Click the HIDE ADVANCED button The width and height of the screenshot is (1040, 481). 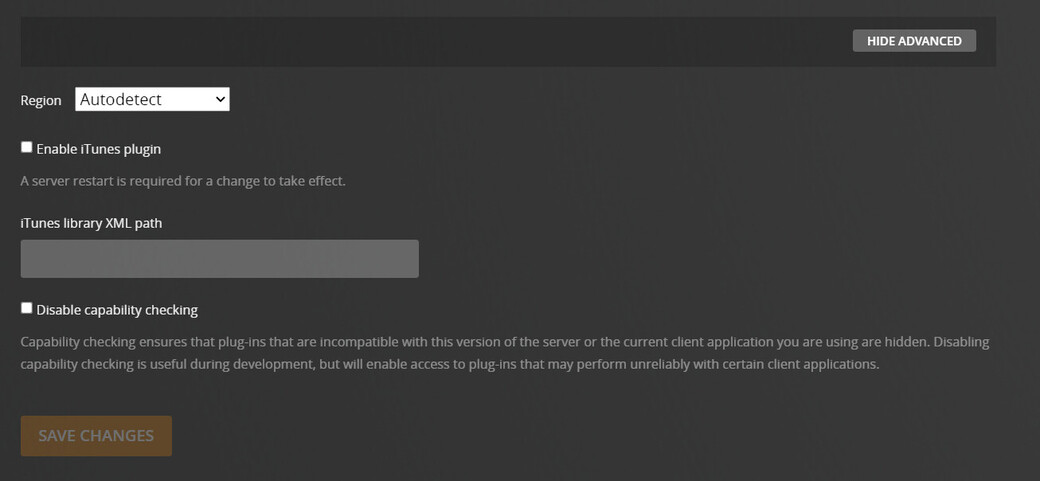(x=914, y=40)
